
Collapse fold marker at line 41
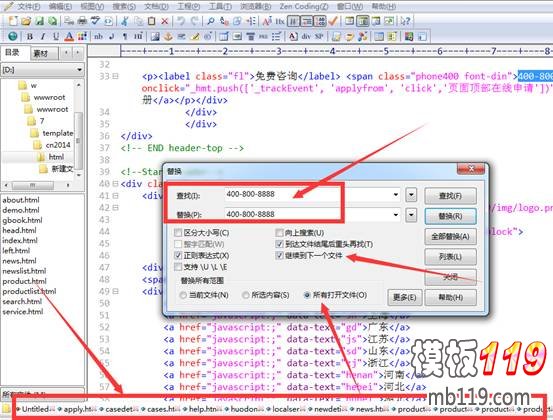pyautogui.click(x=115, y=196)
